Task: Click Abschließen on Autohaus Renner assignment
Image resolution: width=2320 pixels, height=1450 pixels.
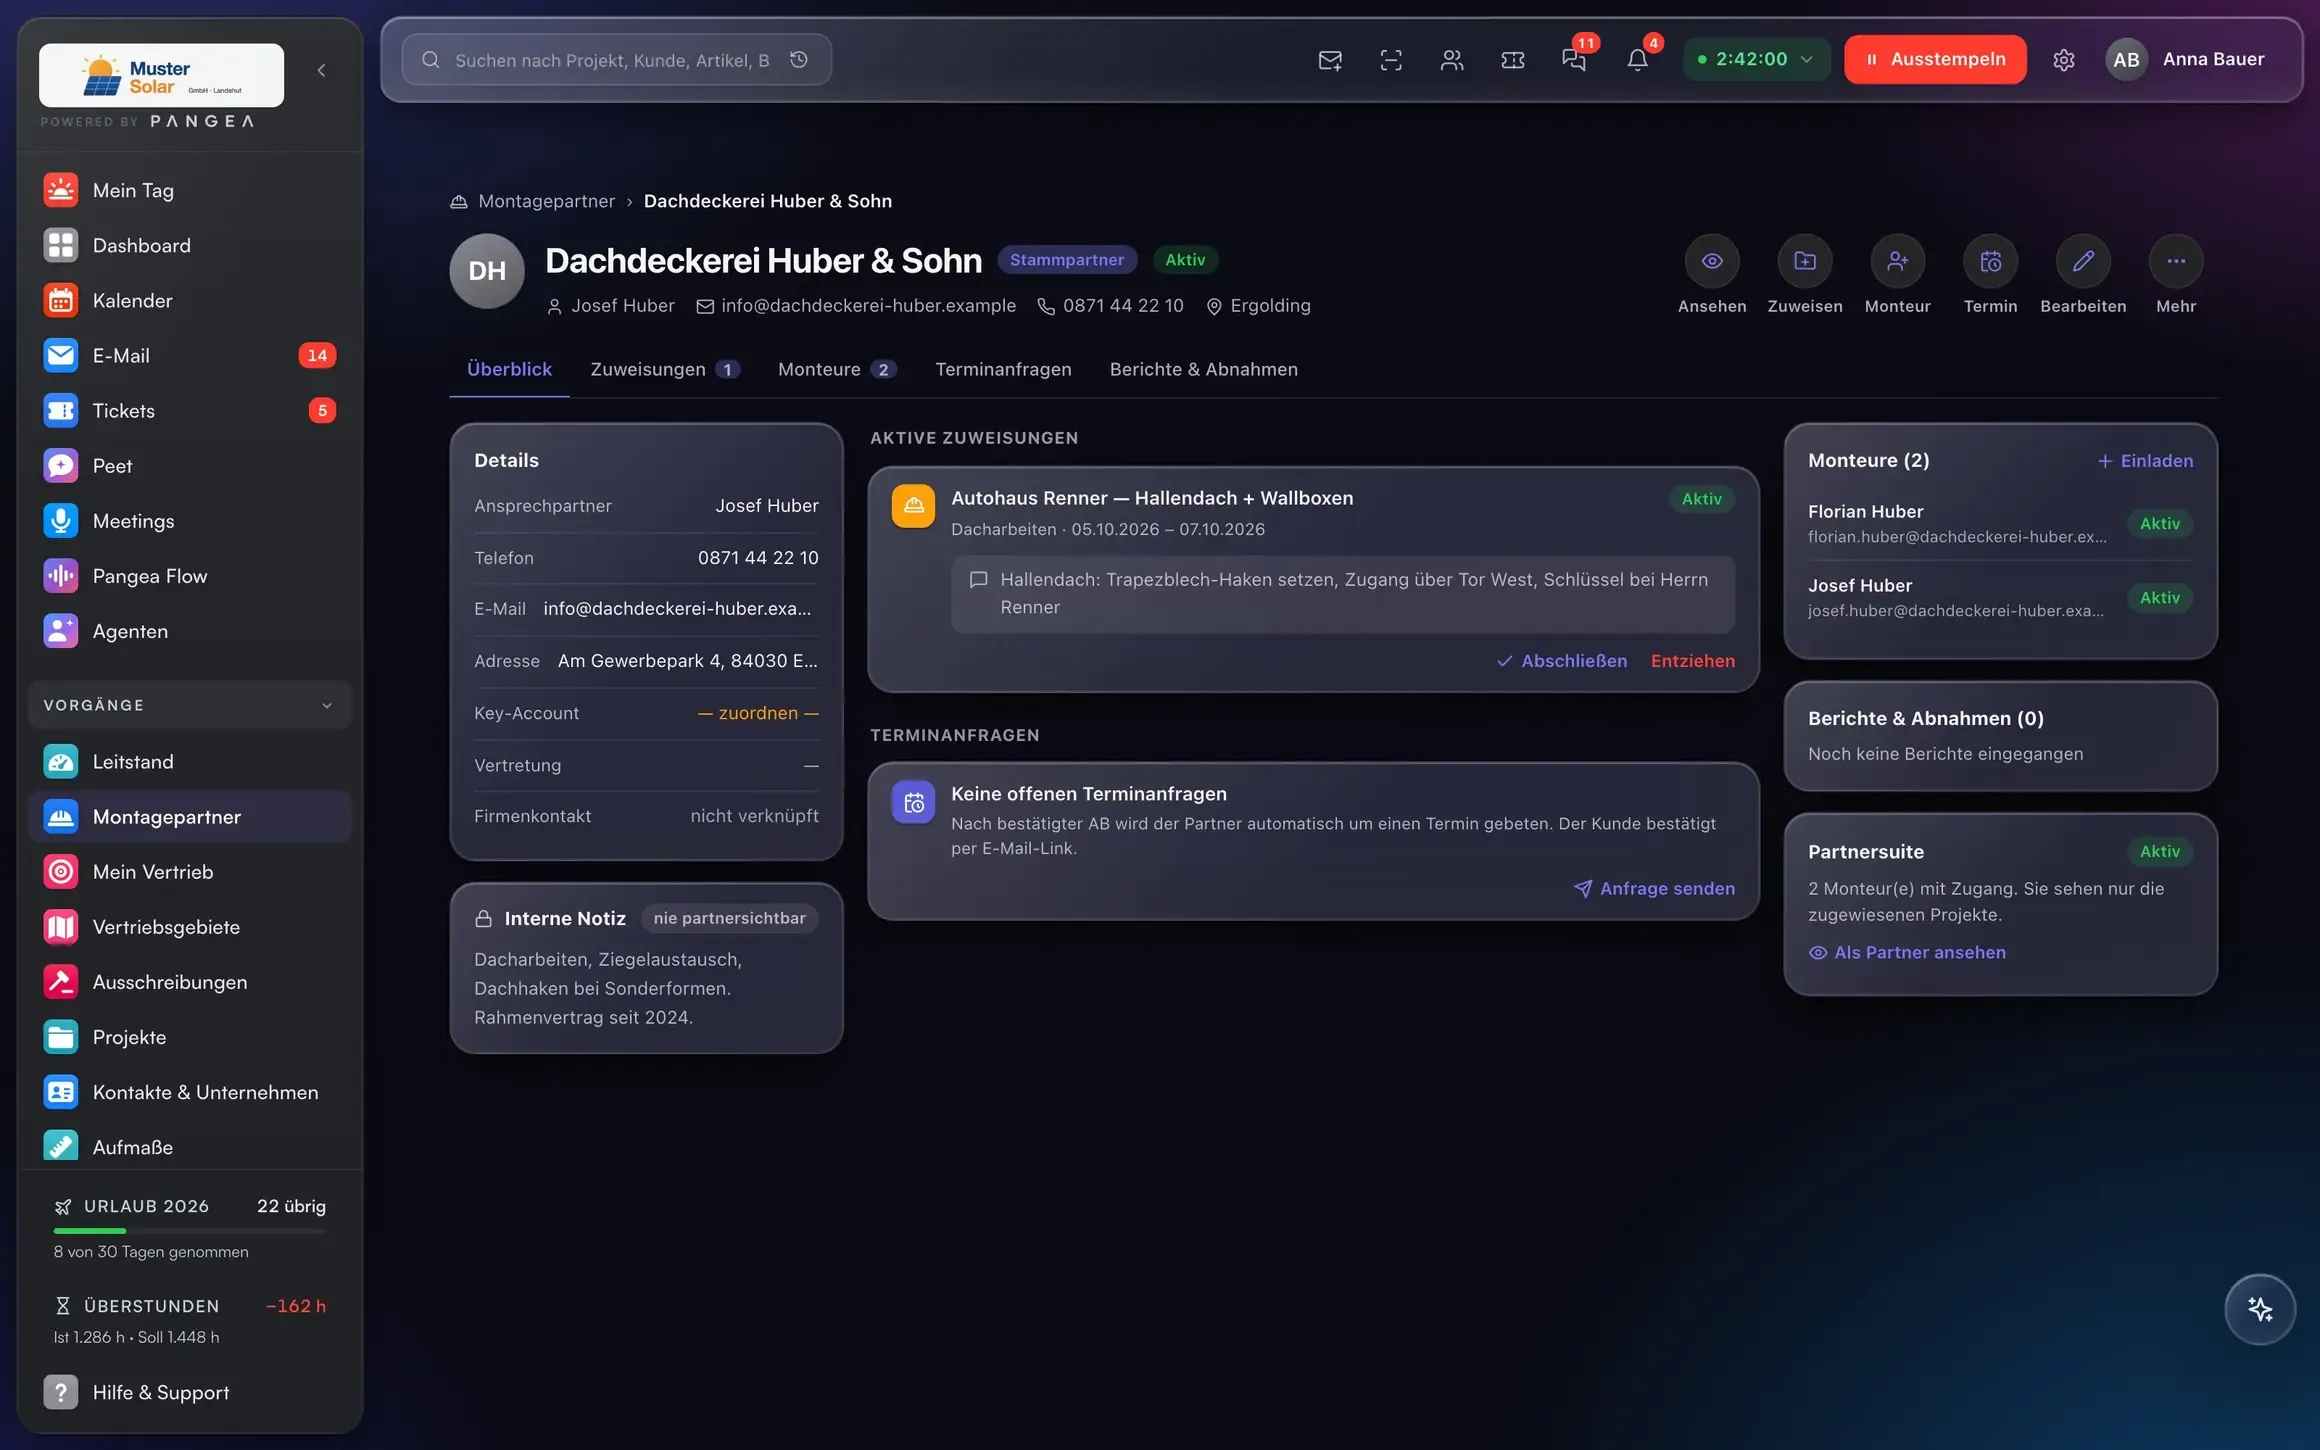Action: [x=1561, y=661]
